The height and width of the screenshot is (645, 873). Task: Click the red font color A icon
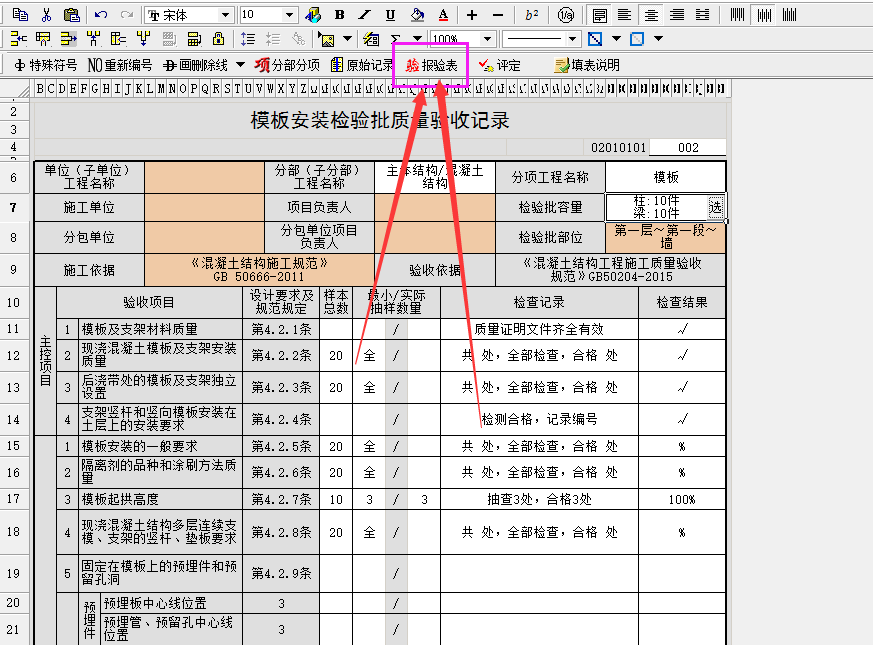tap(442, 15)
